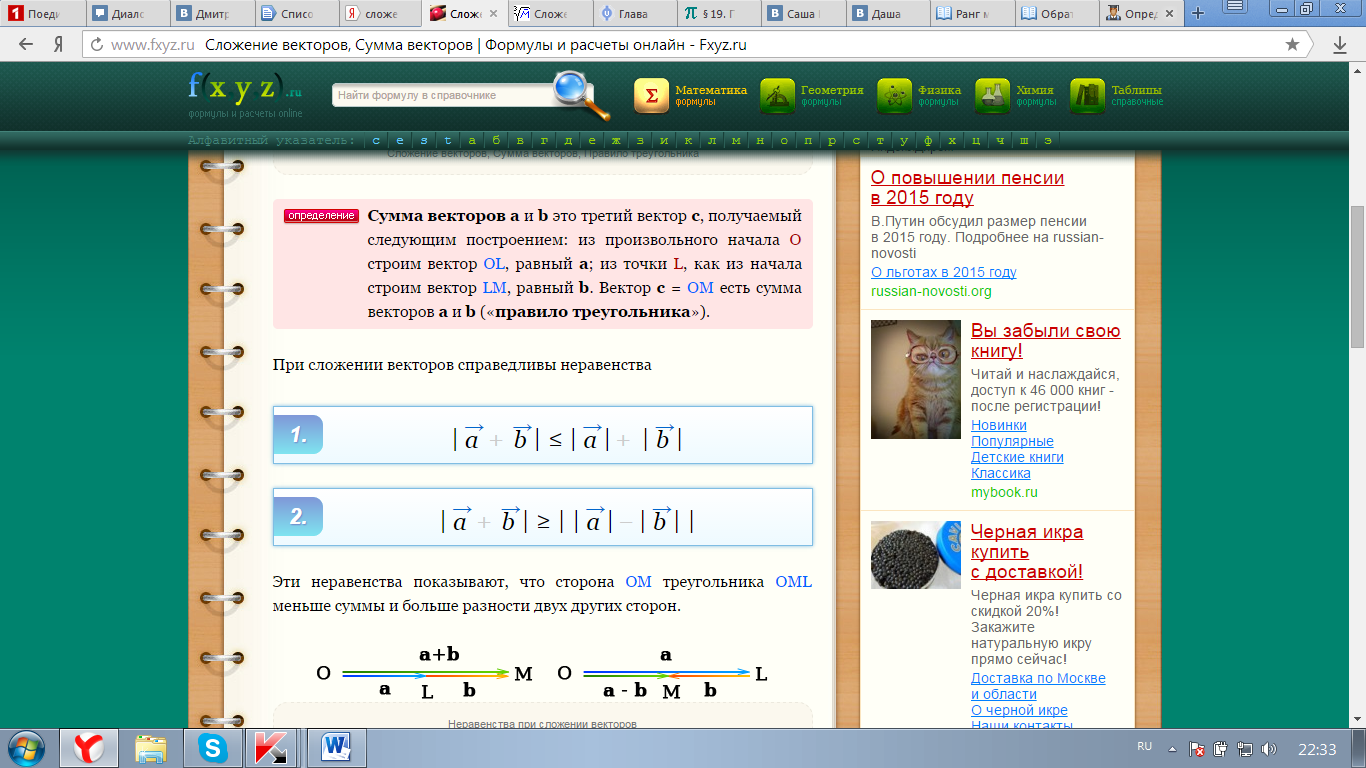Click the network tray icon
Image resolution: width=1366 pixels, height=768 pixels.
(1245, 748)
